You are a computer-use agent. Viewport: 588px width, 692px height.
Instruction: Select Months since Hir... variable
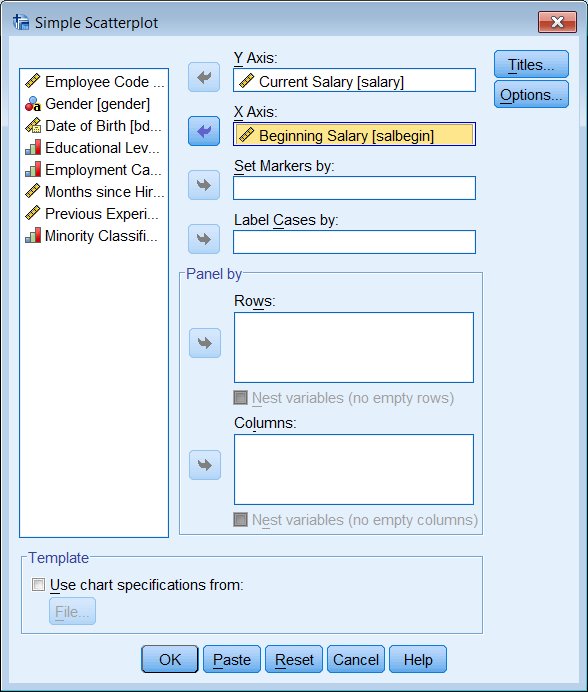click(94, 191)
